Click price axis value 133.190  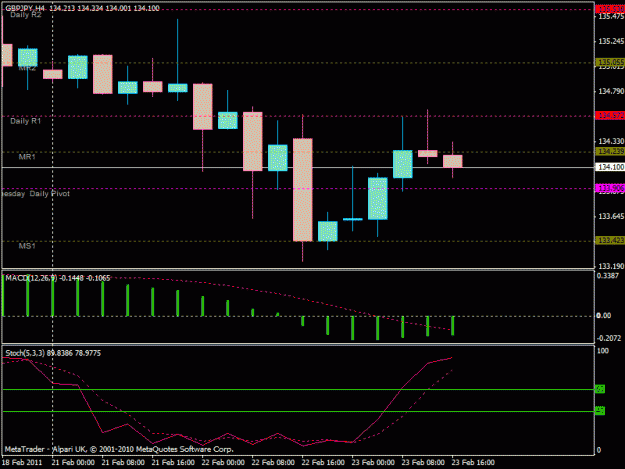[x=611, y=266]
